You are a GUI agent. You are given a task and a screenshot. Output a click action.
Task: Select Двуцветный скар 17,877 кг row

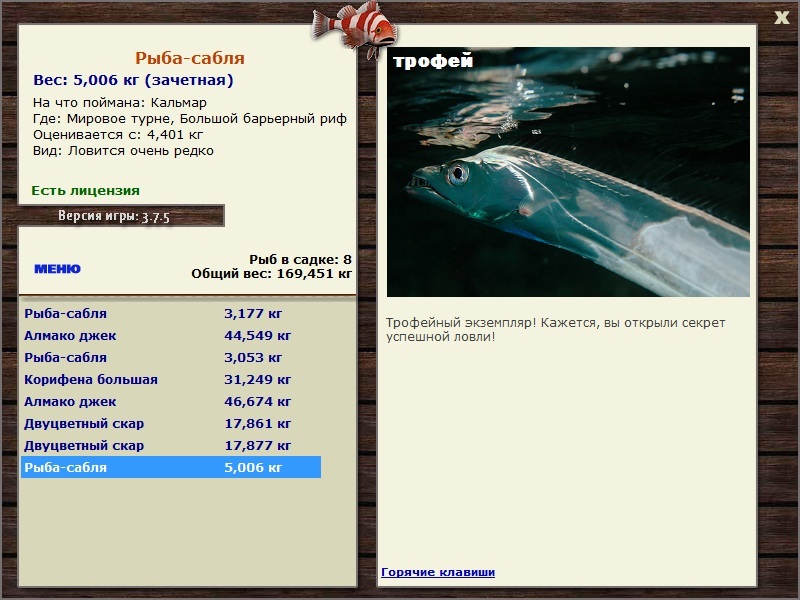pyautogui.click(x=171, y=445)
